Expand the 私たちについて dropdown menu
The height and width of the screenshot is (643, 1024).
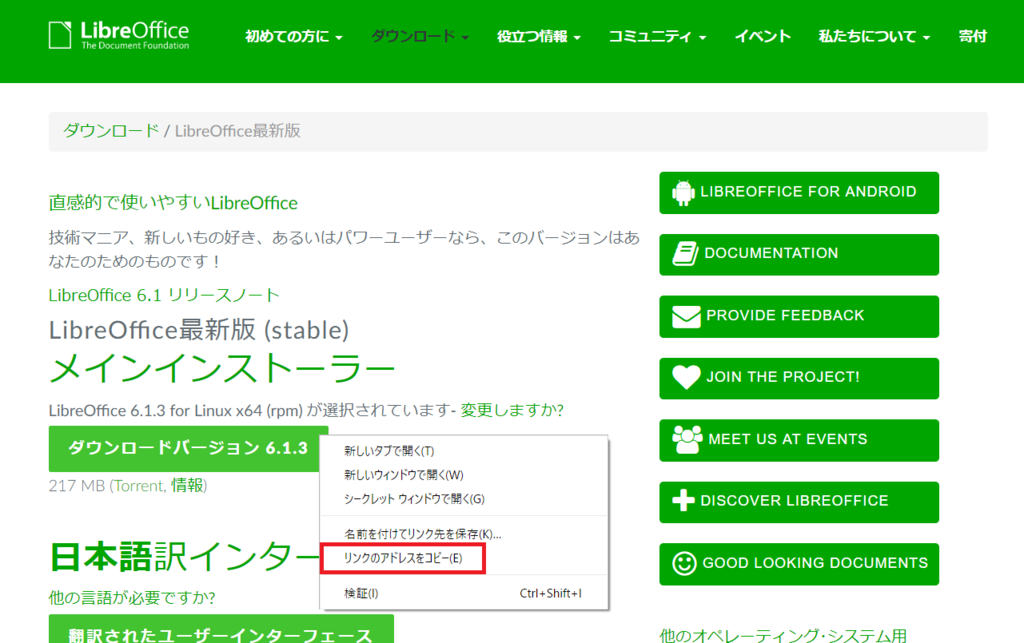(x=874, y=37)
